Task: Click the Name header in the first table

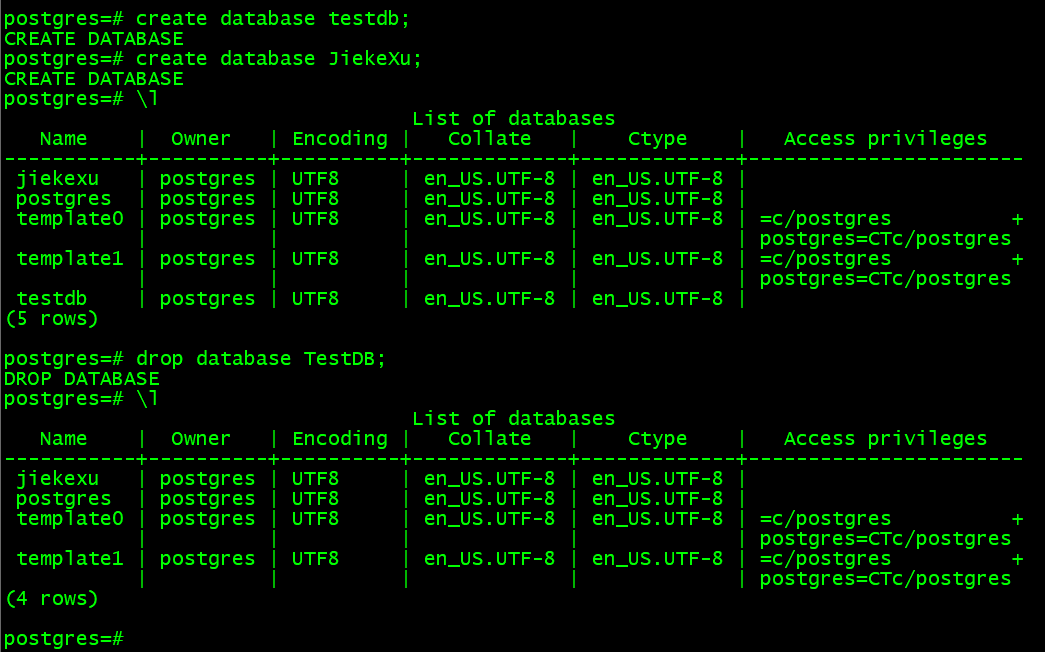Action: 64,139
